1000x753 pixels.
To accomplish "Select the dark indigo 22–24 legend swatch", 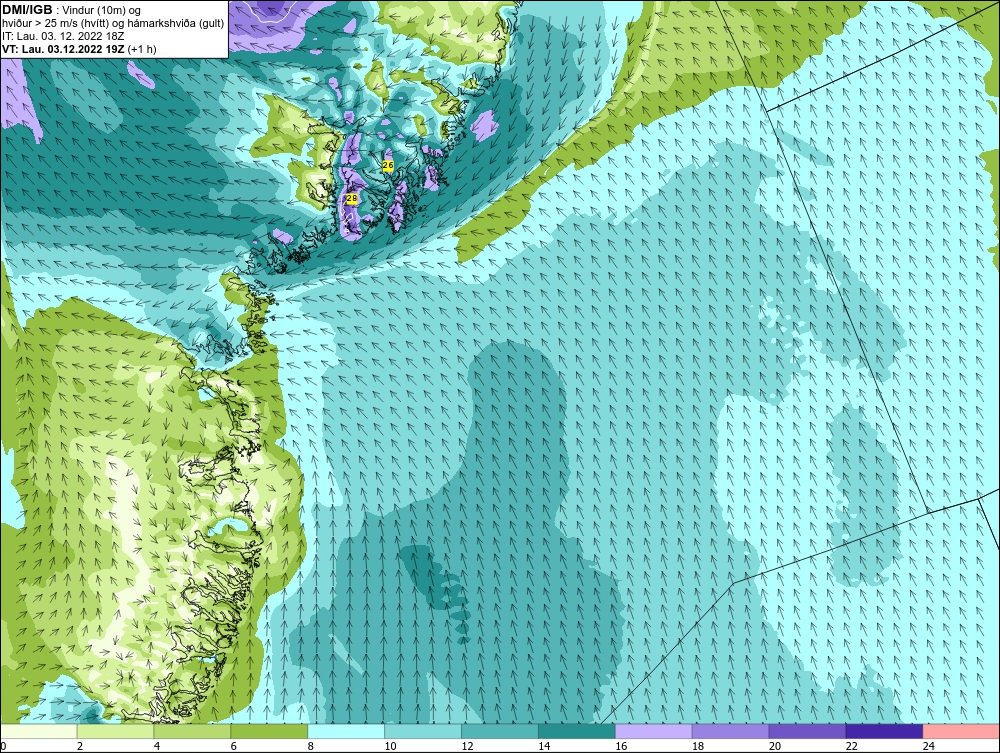I will (885, 731).
